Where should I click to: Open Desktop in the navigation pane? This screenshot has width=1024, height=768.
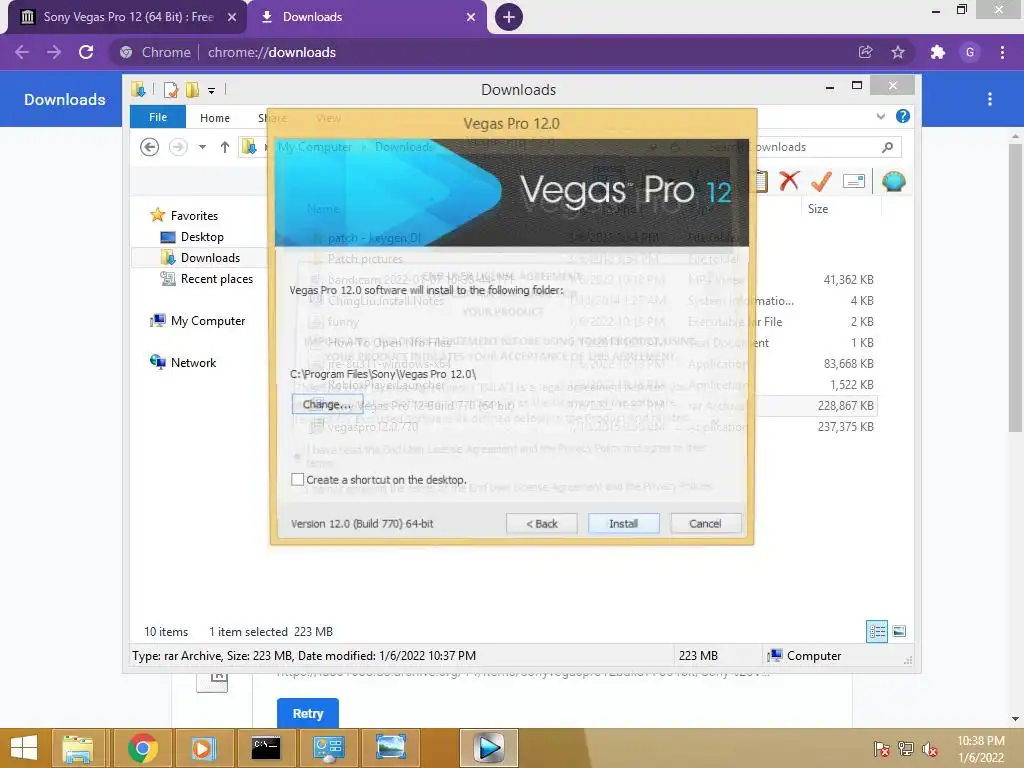tap(202, 237)
